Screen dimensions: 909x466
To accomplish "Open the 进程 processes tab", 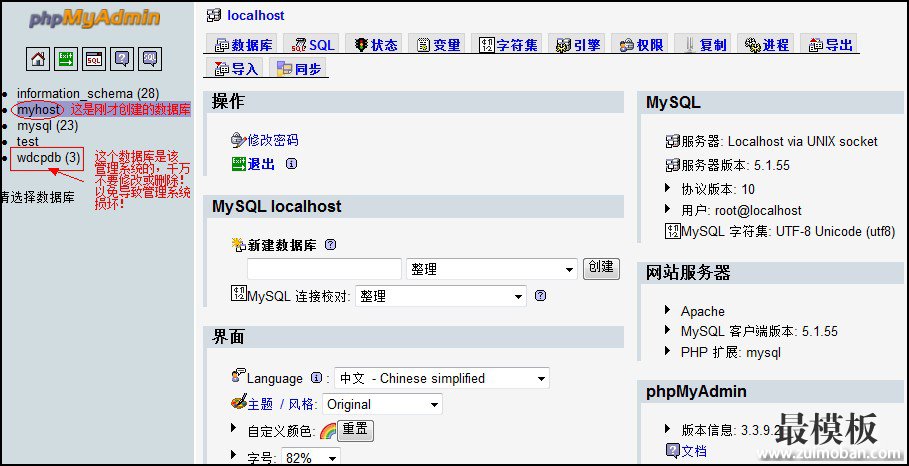I will point(767,44).
